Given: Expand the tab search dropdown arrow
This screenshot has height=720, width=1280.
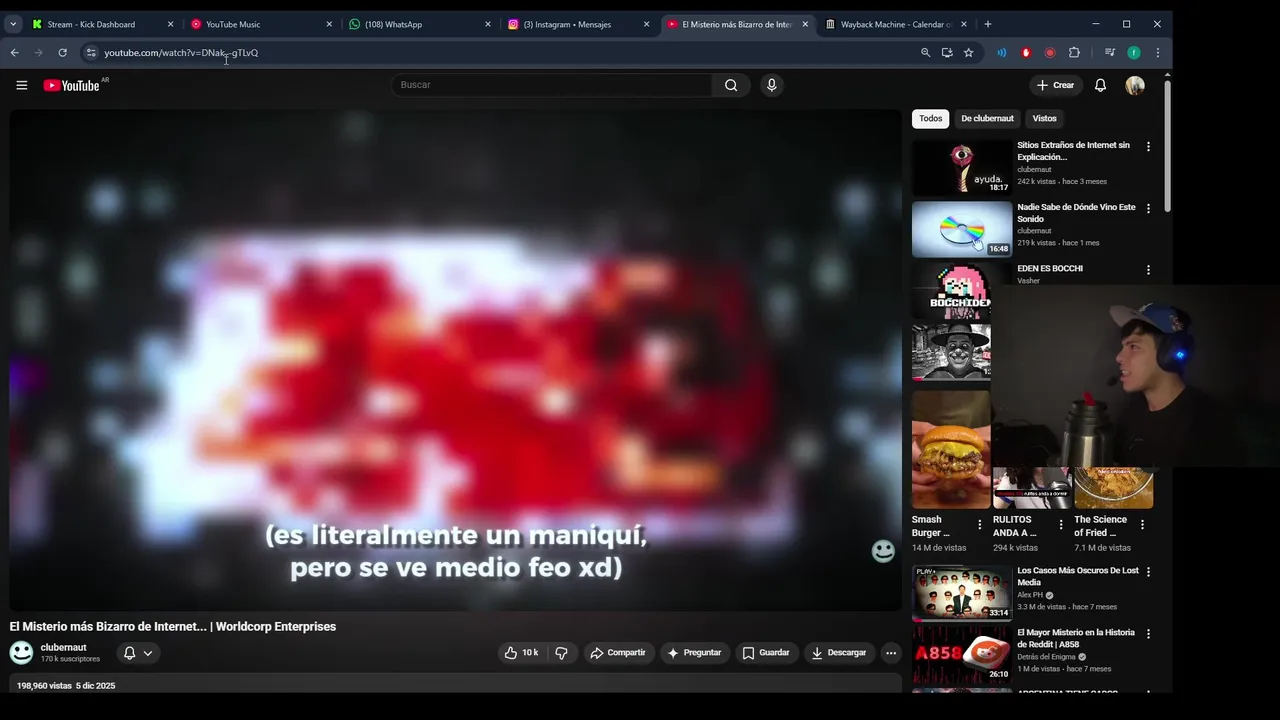Looking at the screenshot, I should (13, 24).
